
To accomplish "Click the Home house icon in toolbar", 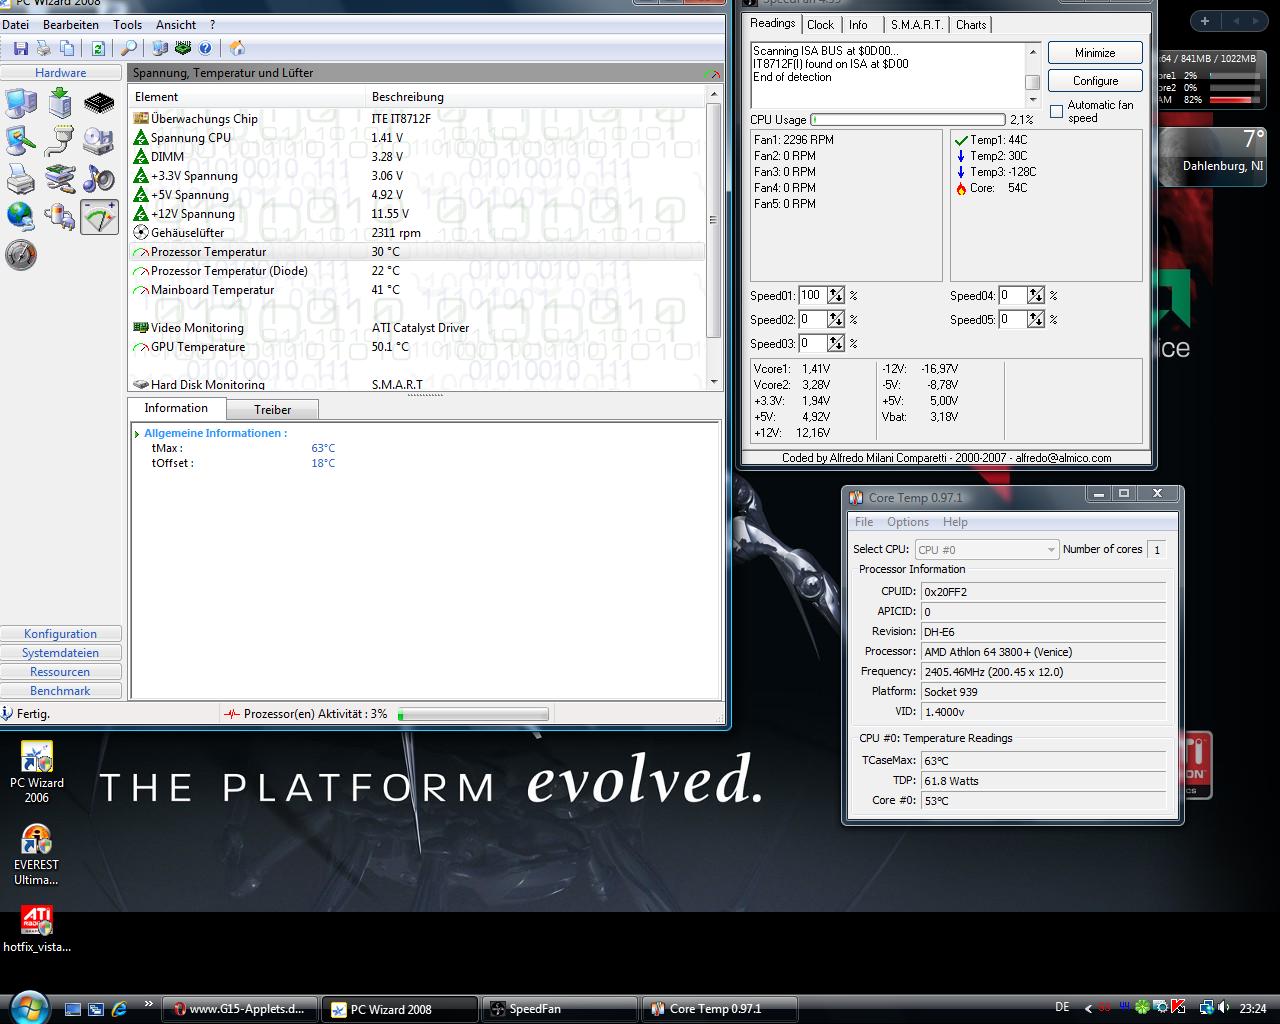I will pos(237,48).
